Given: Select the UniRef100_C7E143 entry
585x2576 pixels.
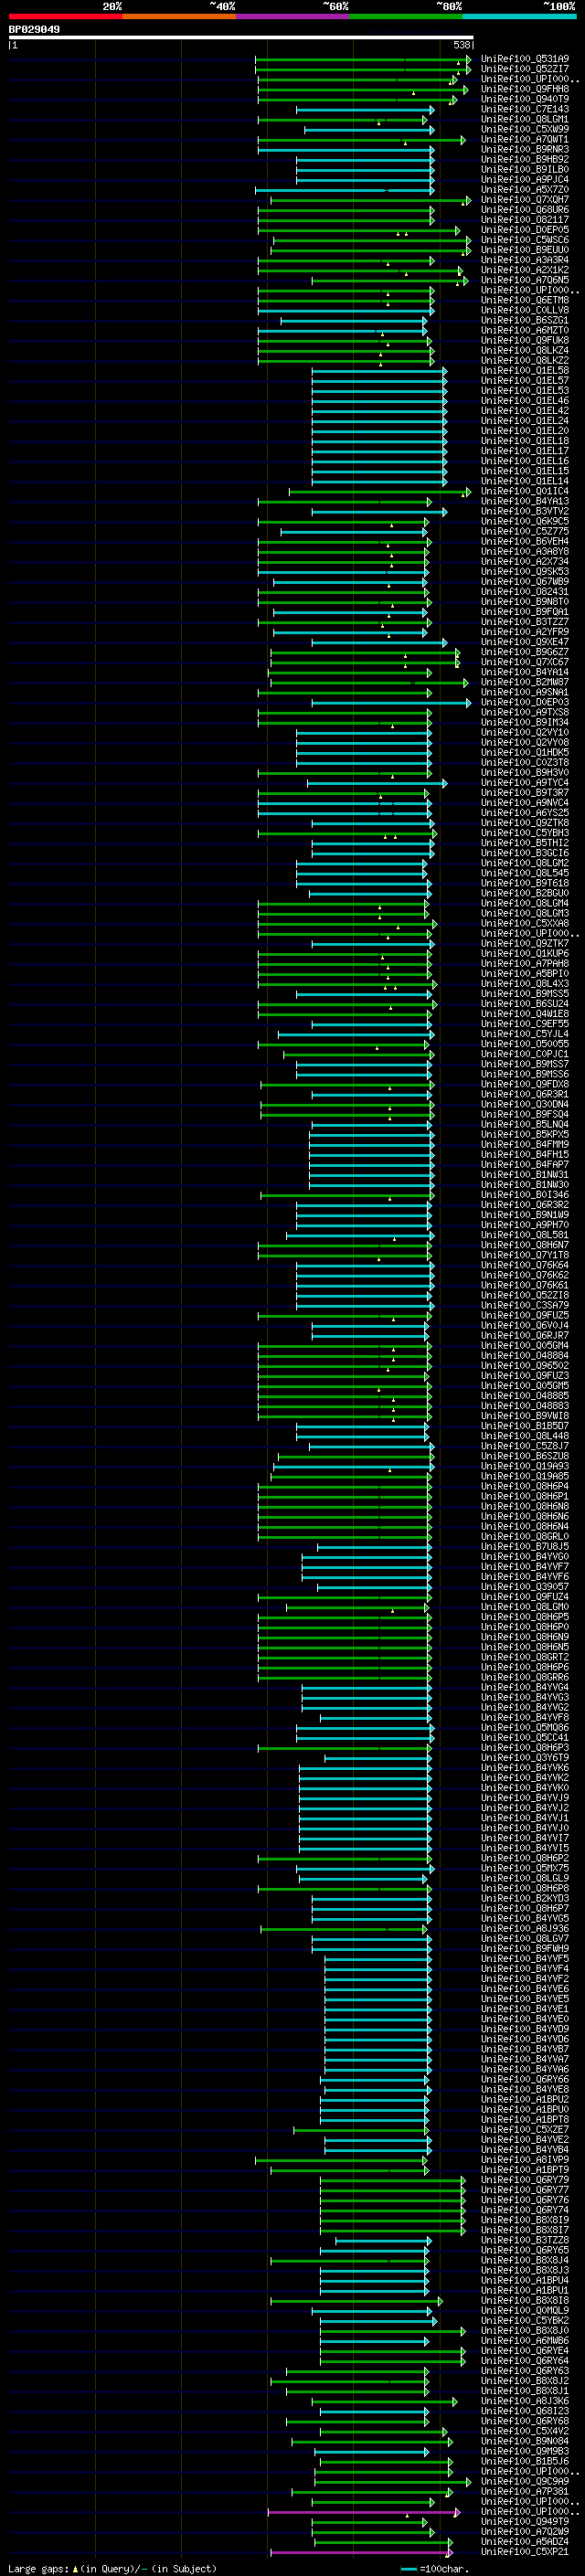Looking at the screenshot, I should pyautogui.click(x=525, y=109).
